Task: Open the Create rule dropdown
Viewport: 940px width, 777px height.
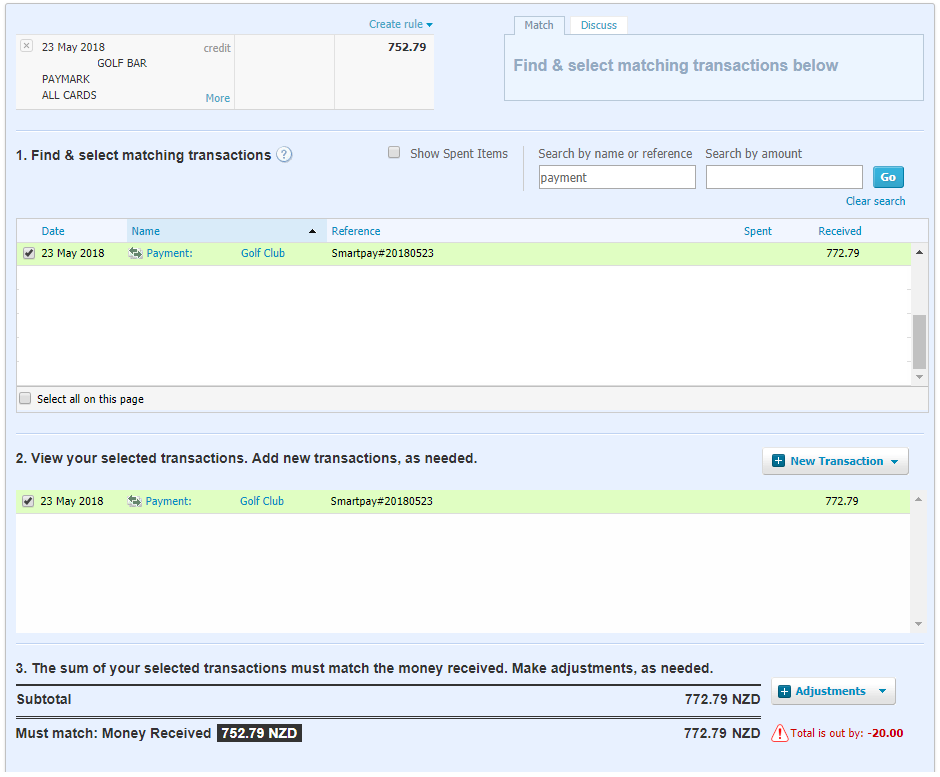Action: click(400, 24)
